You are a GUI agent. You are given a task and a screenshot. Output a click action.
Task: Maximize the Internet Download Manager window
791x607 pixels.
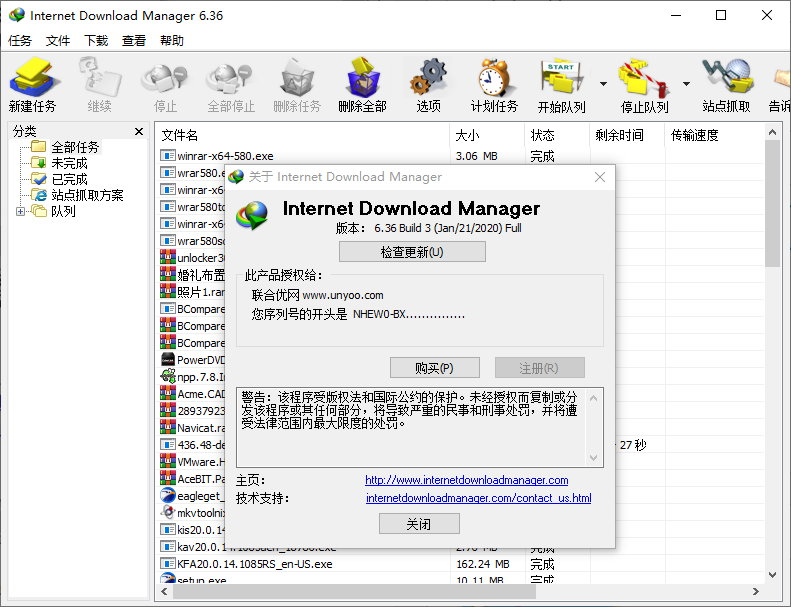coord(721,15)
